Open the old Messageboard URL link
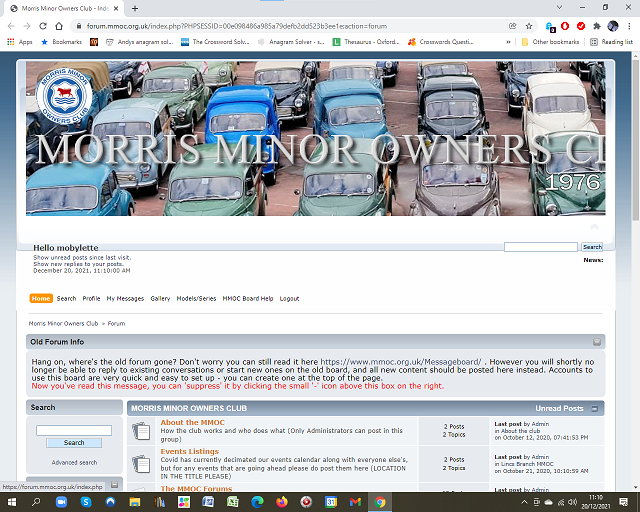The height and width of the screenshot is (512, 640). [x=401, y=362]
